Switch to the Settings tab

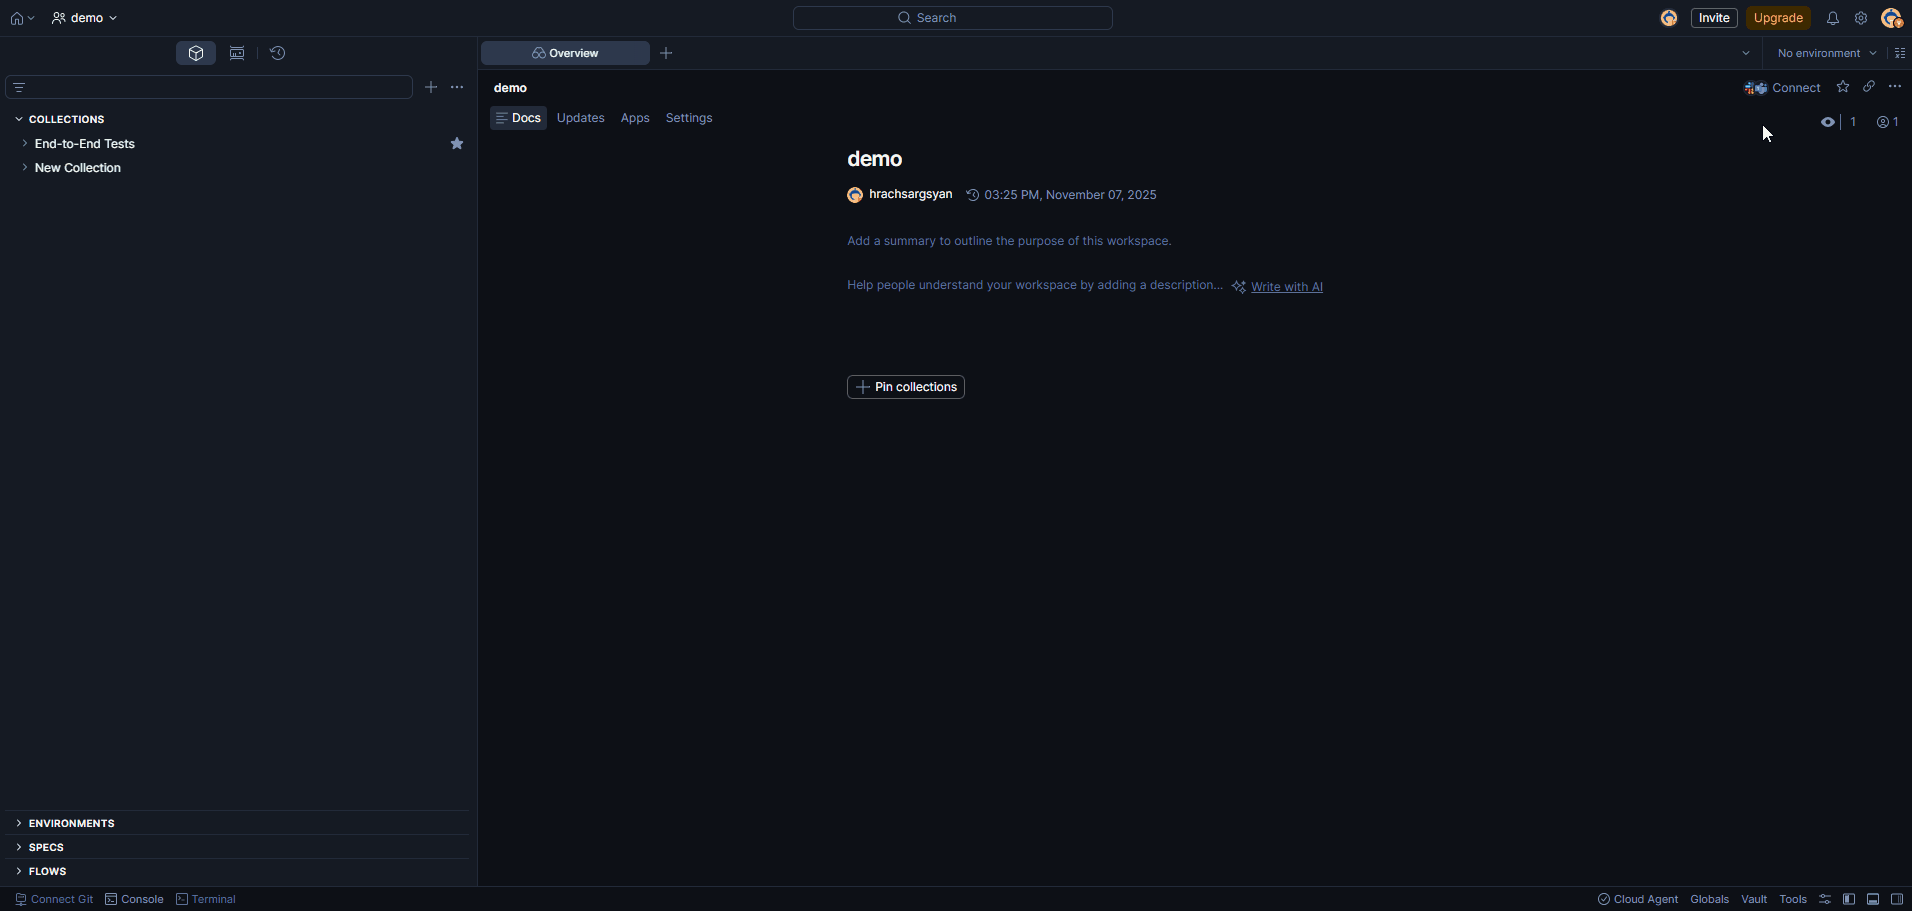pyautogui.click(x=688, y=118)
